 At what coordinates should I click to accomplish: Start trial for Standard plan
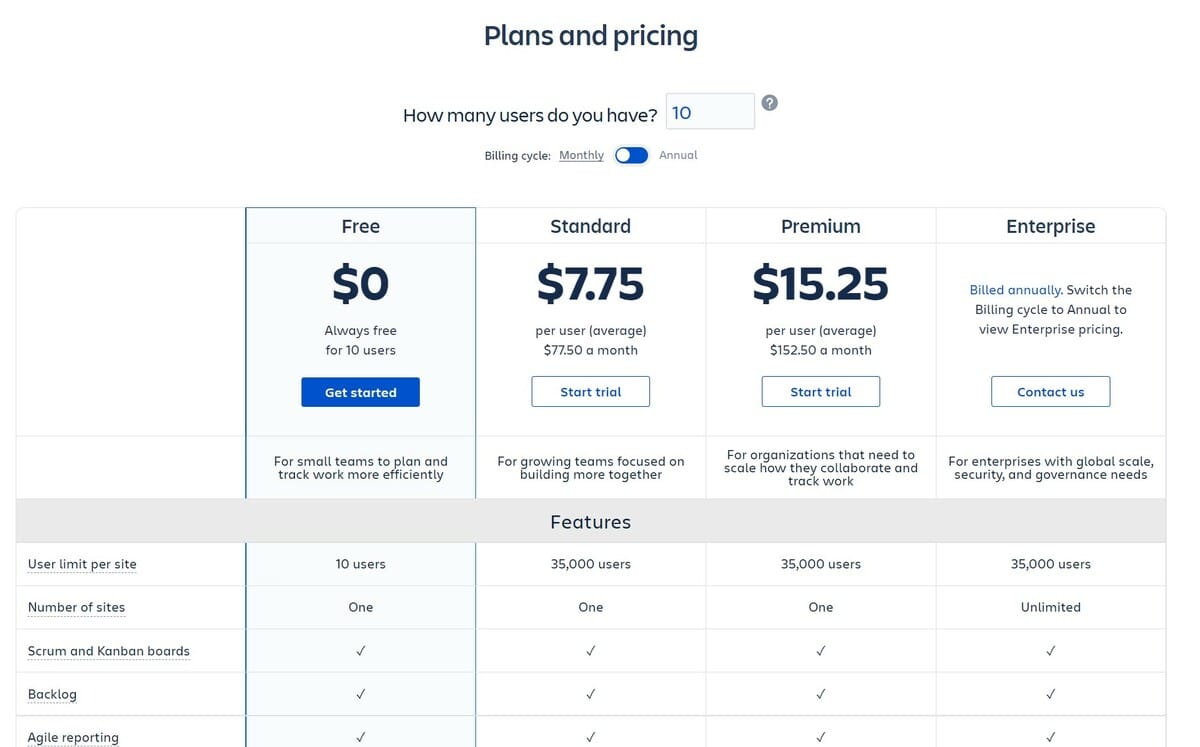pos(590,392)
